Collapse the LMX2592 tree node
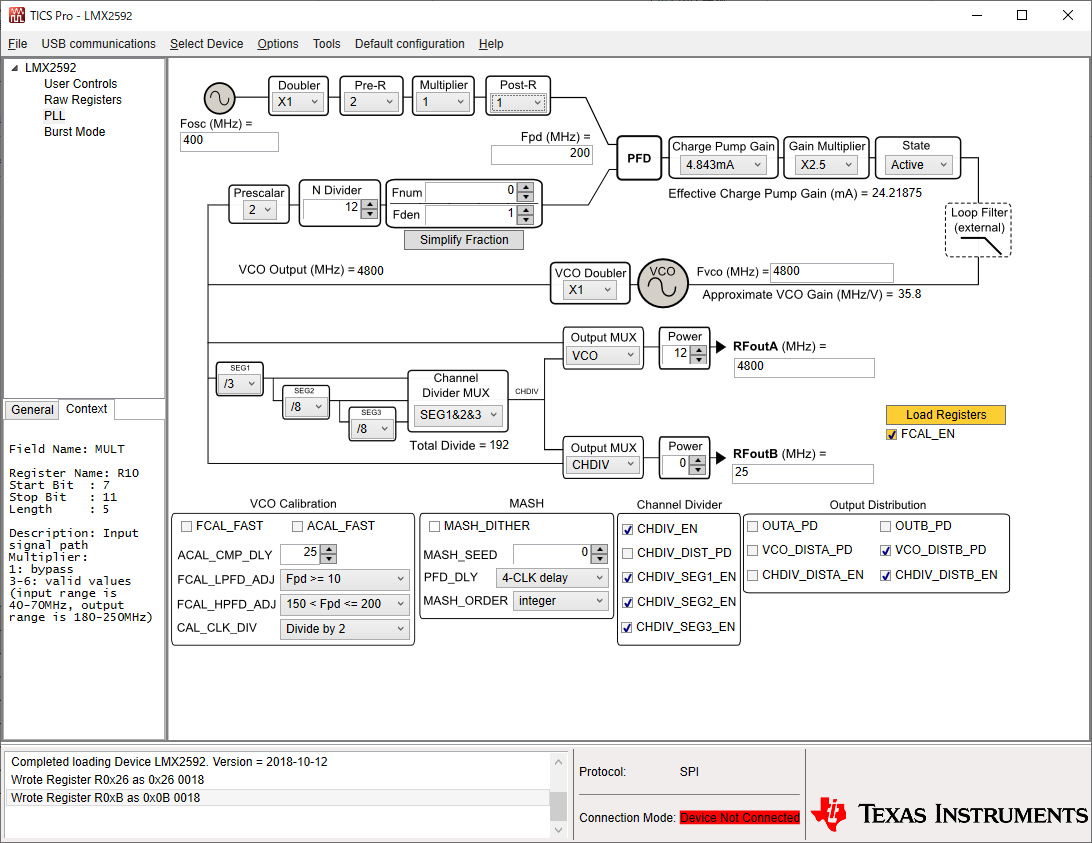Viewport: 1092px width, 843px height. [x=15, y=68]
